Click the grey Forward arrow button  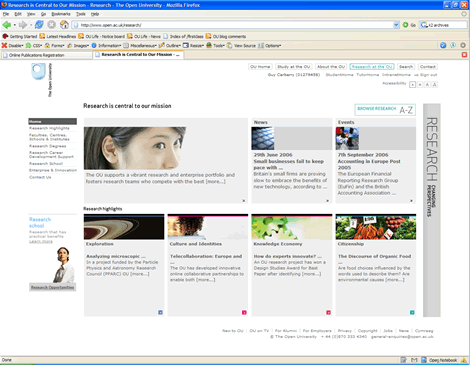coord(22,25)
